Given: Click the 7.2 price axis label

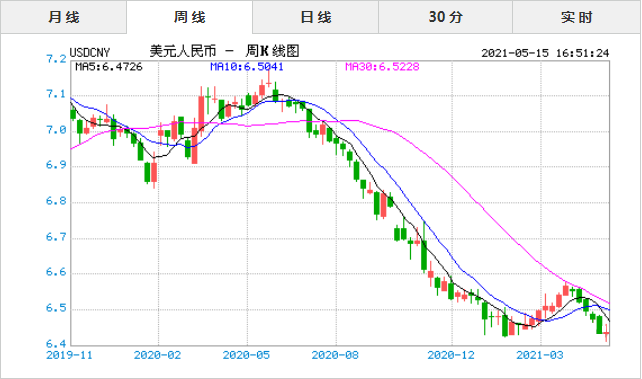Looking at the screenshot, I should coord(57,59).
